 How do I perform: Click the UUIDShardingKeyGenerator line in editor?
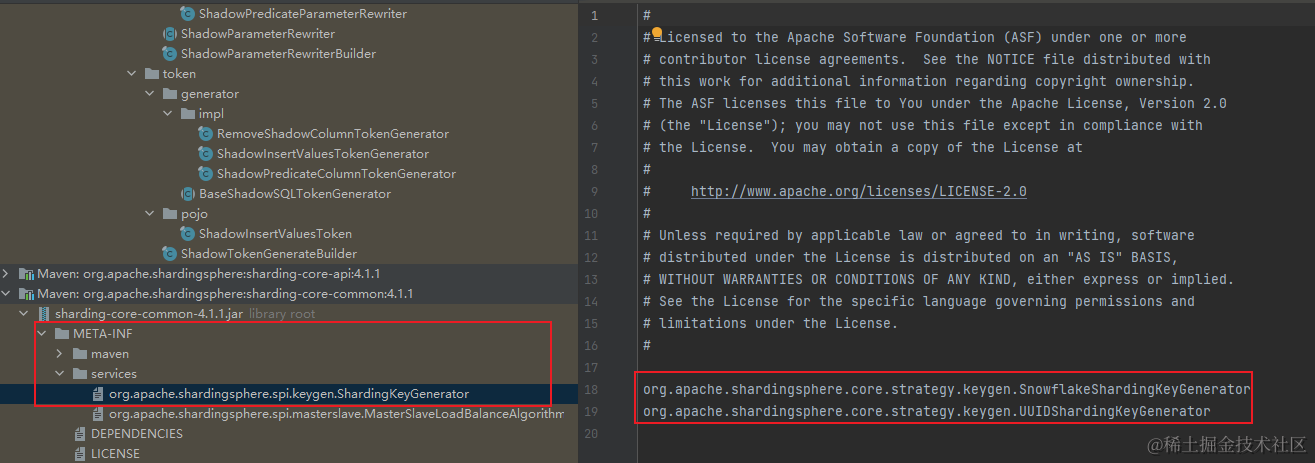coord(926,411)
